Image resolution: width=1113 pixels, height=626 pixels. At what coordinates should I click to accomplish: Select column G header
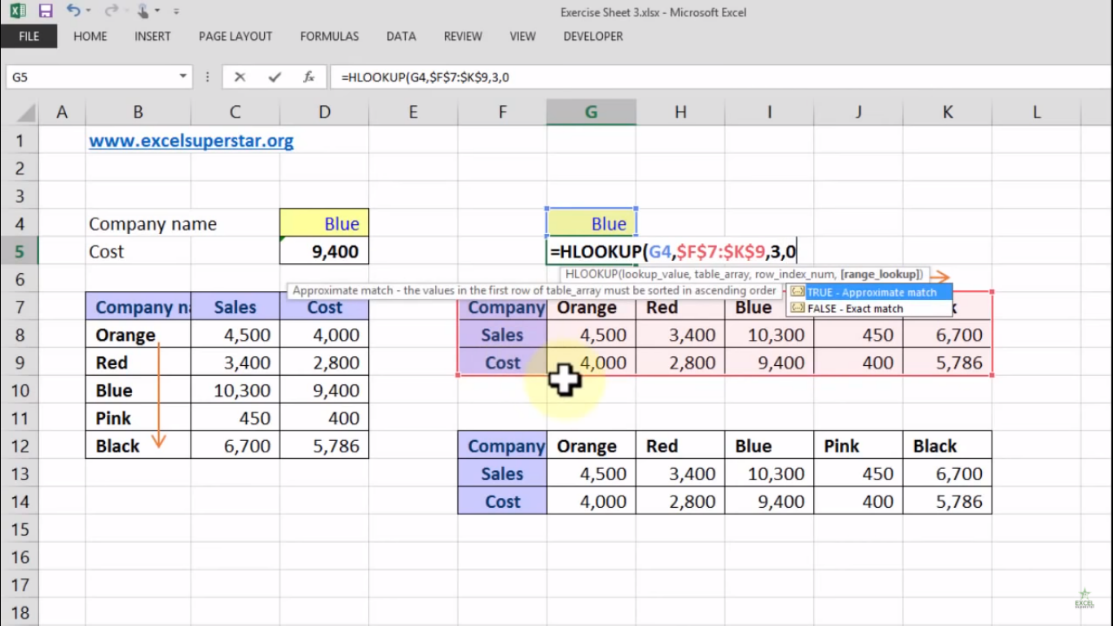pos(591,112)
